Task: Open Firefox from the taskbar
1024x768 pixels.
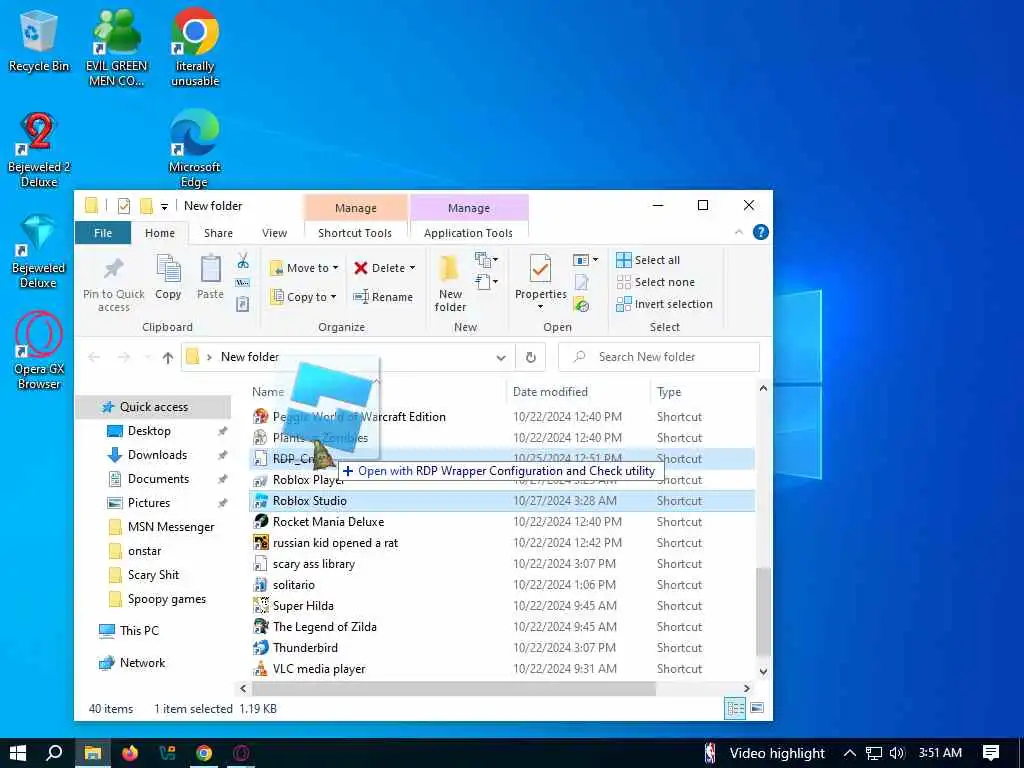Action: [x=130, y=753]
